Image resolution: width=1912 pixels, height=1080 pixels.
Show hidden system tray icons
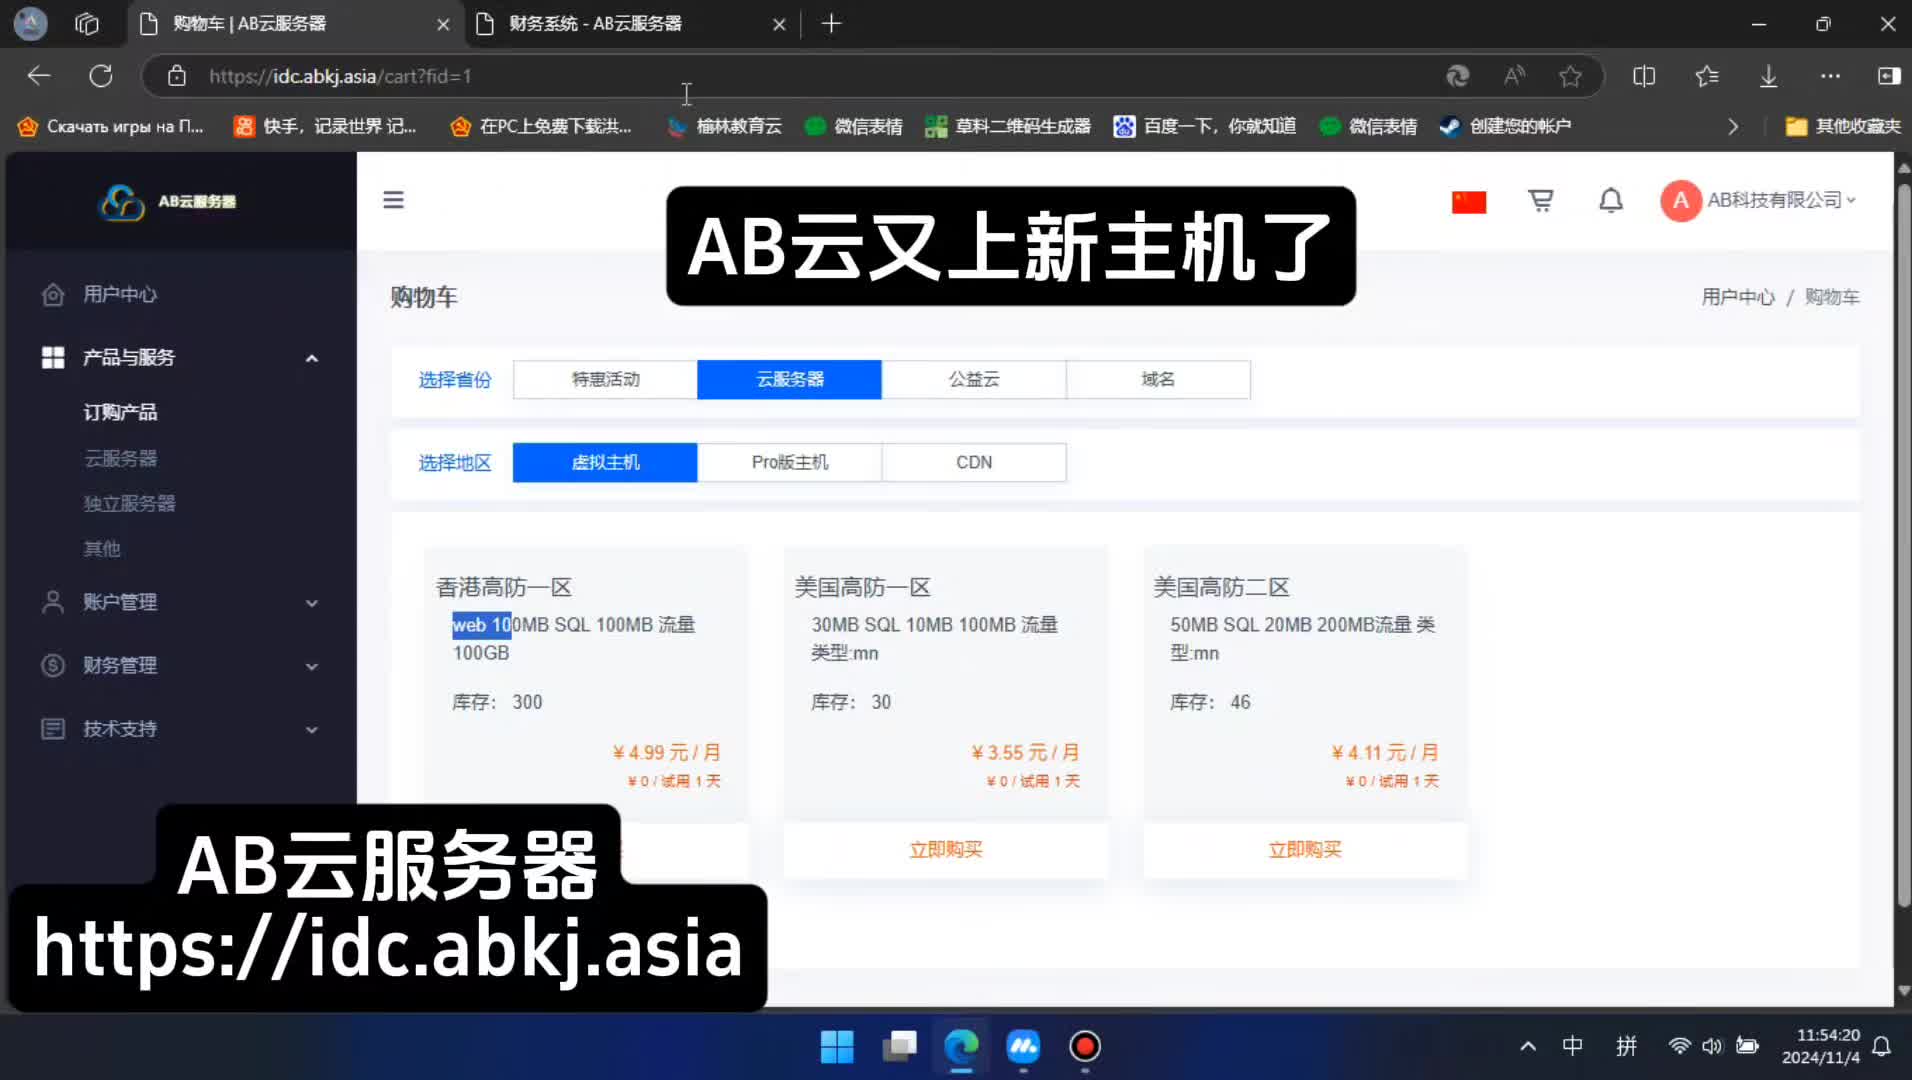[1528, 1047]
